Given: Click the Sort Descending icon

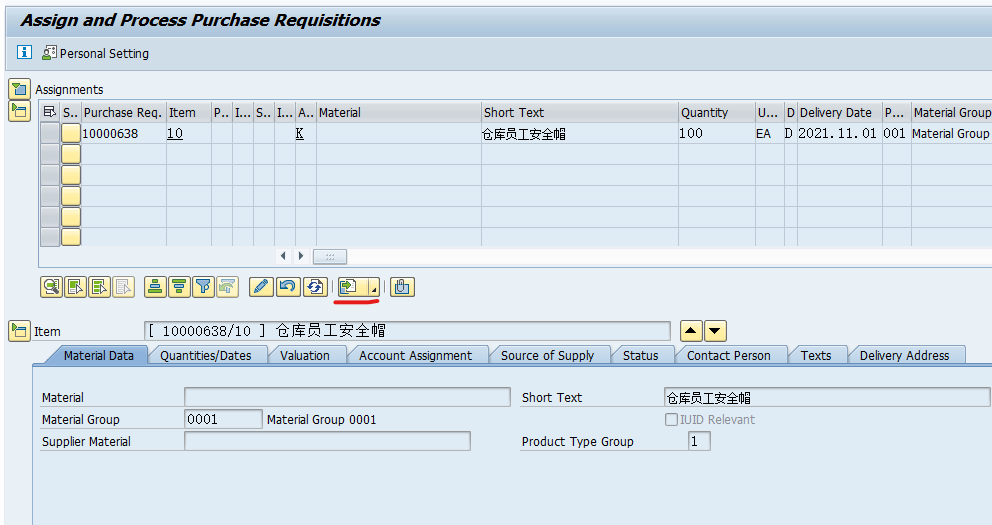Looking at the screenshot, I should [178, 287].
